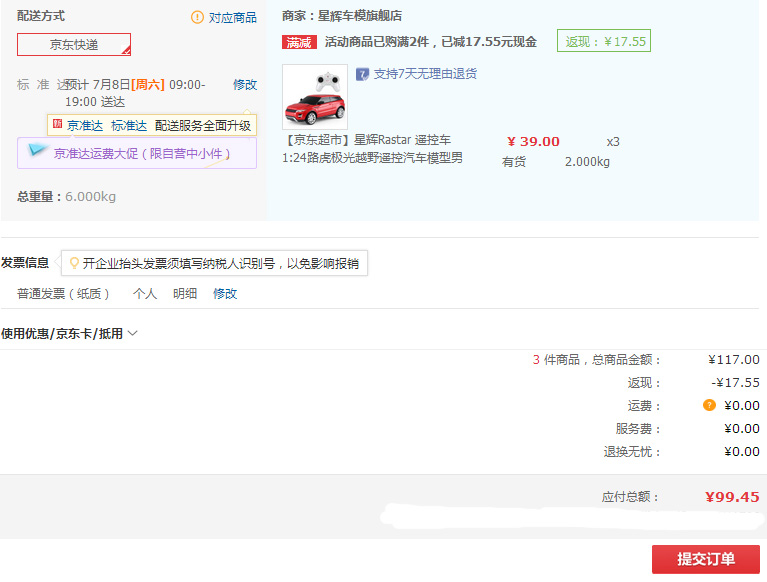
Task: Click the red 满减 promotion tag
Action: (299, 42)
